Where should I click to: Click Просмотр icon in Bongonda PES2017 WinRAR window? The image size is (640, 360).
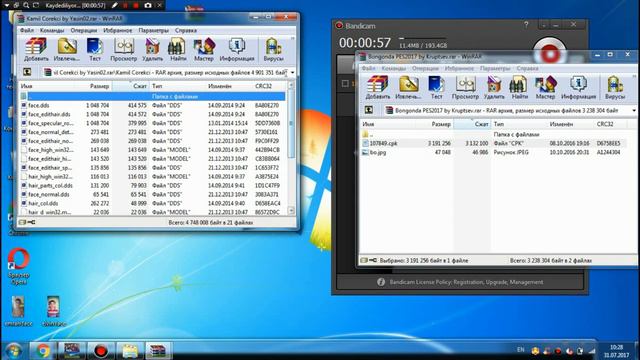pyautogui.click(x=465, y=87)
